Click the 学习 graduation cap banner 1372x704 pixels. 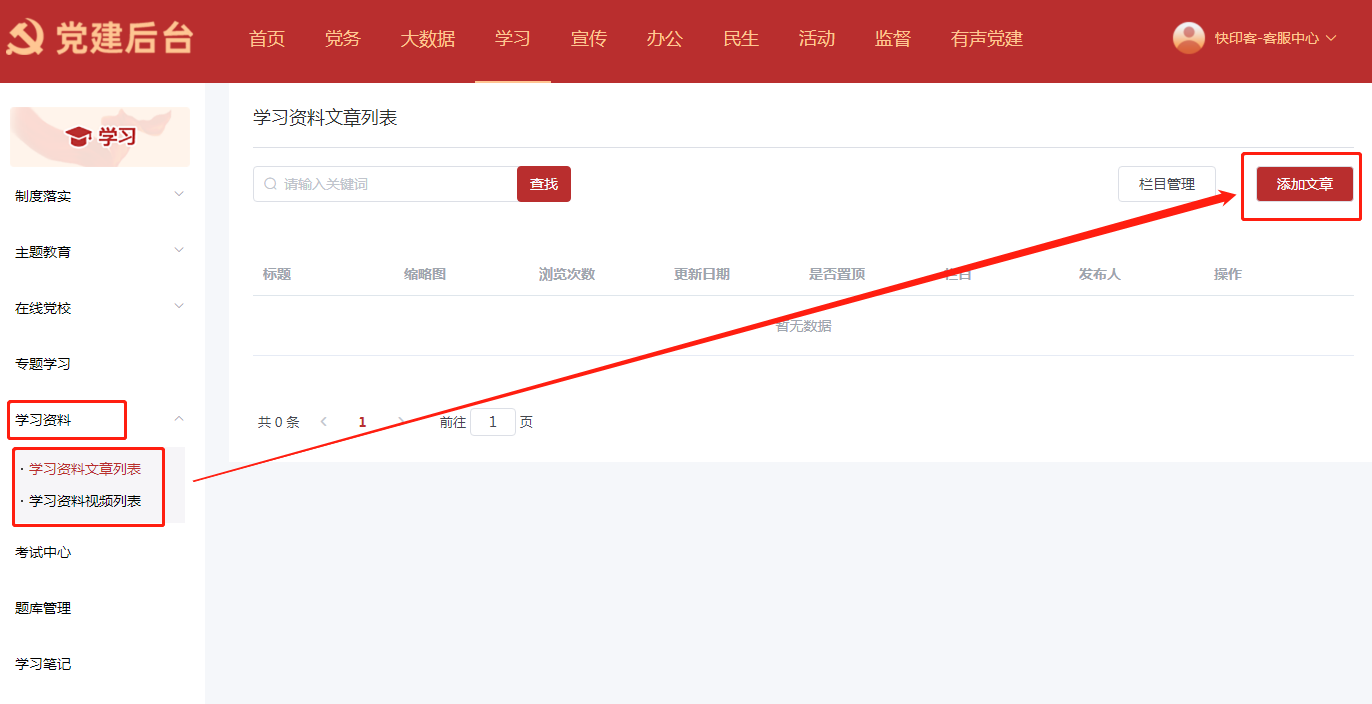point(99,137)
